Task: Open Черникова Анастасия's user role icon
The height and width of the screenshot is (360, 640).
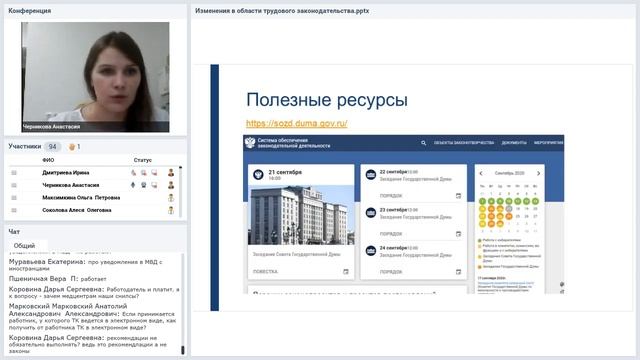Action: (x=171, y=185)
